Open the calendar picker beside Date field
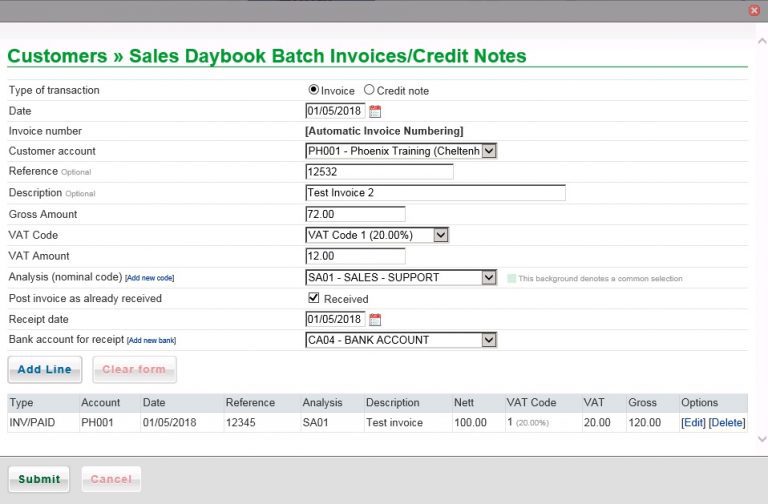Image resolution: width=768 pixels, height=504 pixels. (x=375, y=112)
